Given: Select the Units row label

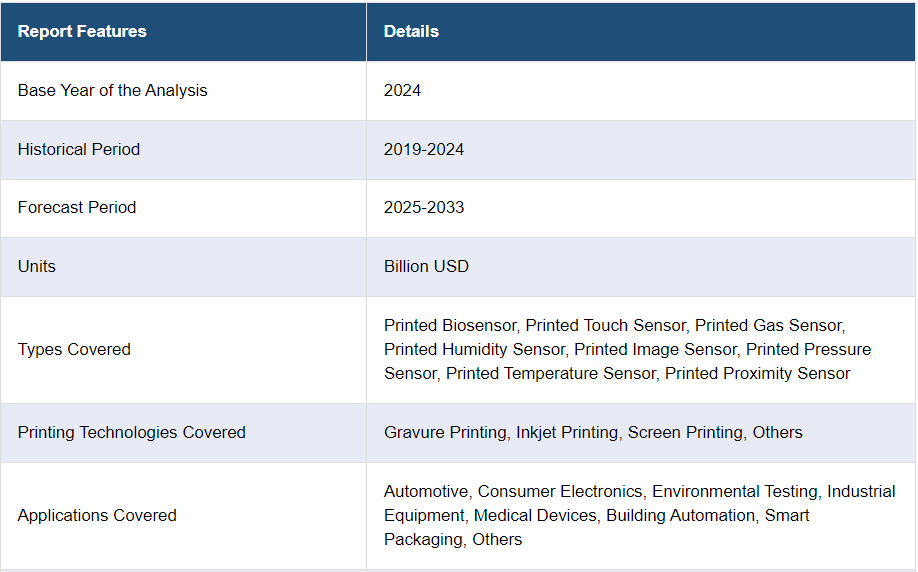Looking at the screenshot, I should pos(37,266).
